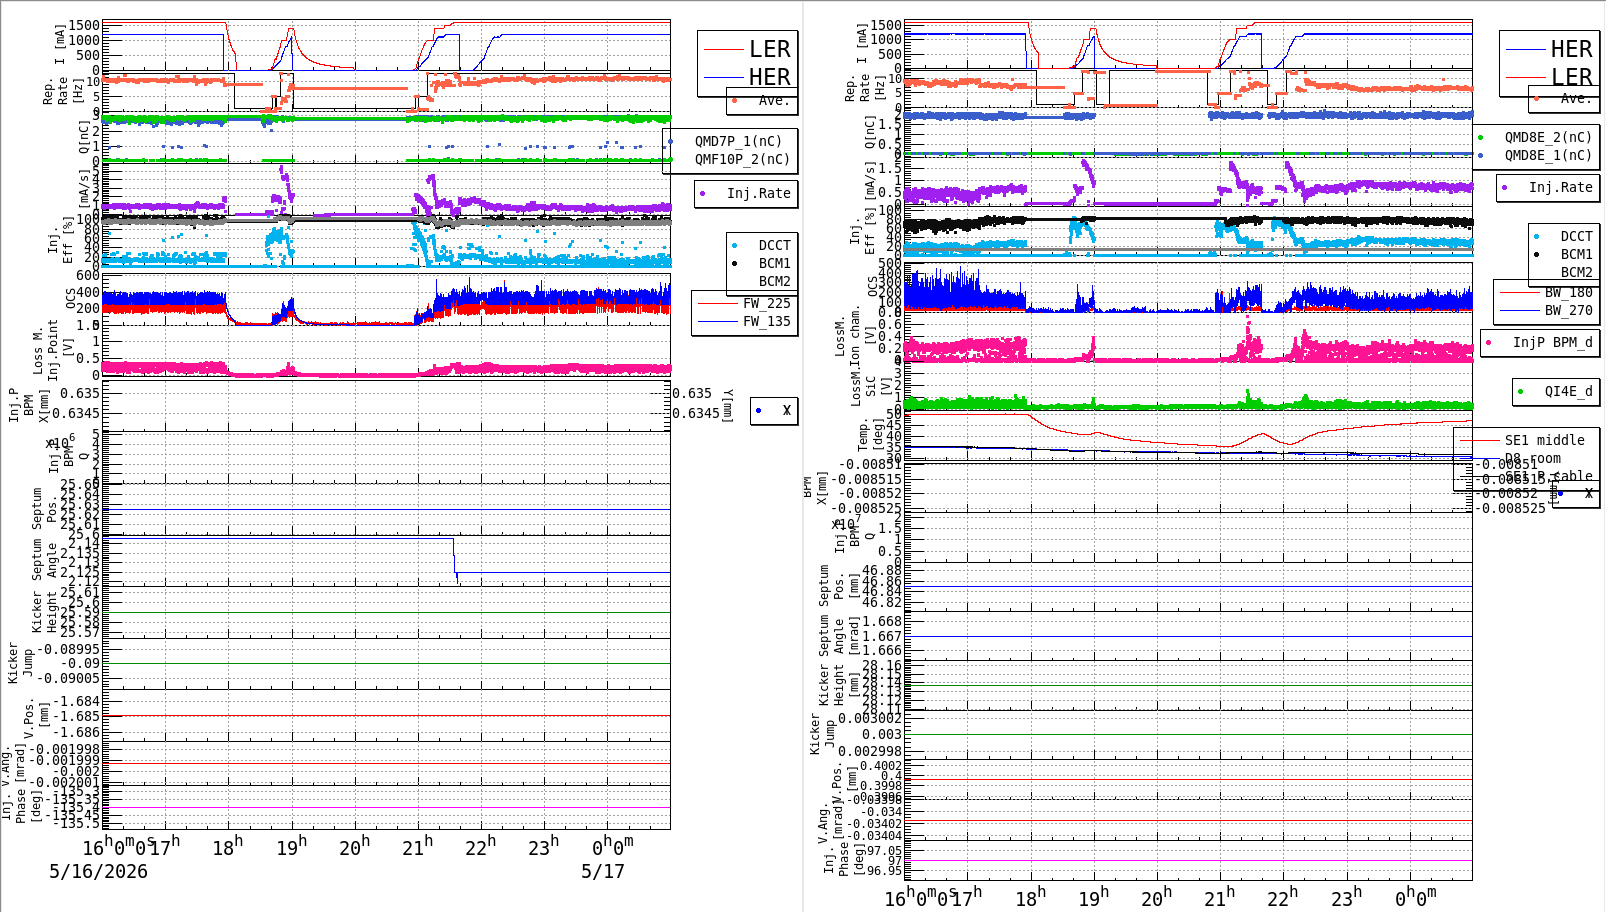Select the FW_225 legend label
Viewport: 1606px width, 912px height.
[x=766, y=303]
